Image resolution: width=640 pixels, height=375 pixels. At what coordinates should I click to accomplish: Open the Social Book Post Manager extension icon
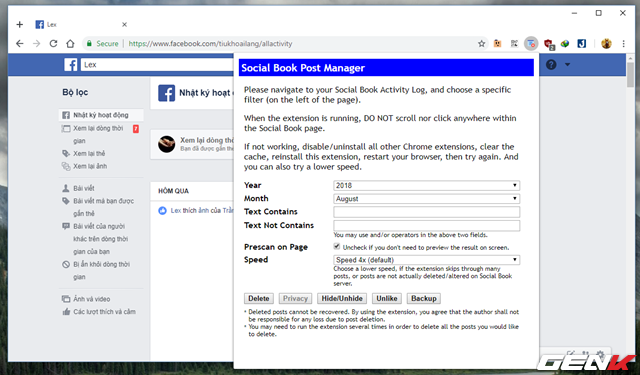pyautogui.click(x=531, y=44)
